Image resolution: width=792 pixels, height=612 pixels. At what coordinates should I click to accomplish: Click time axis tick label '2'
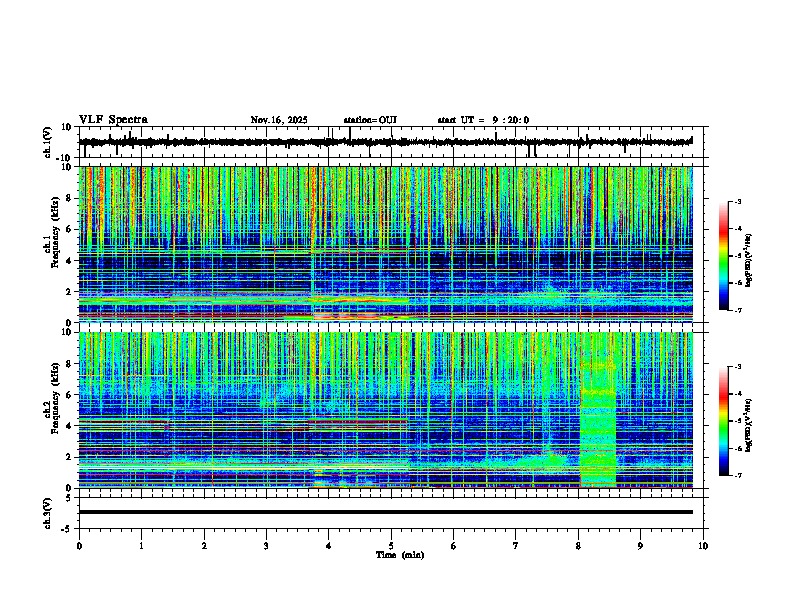pyautogui.click(x=204, y=546)
